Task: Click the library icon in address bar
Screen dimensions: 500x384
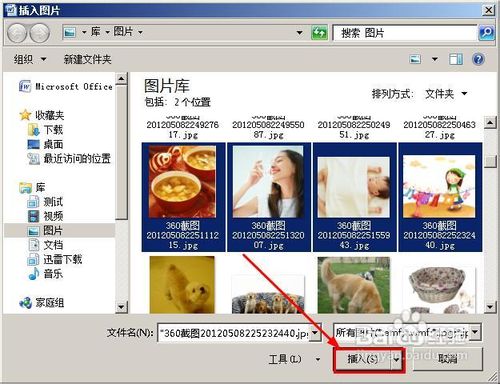Action: click(69, 32)
